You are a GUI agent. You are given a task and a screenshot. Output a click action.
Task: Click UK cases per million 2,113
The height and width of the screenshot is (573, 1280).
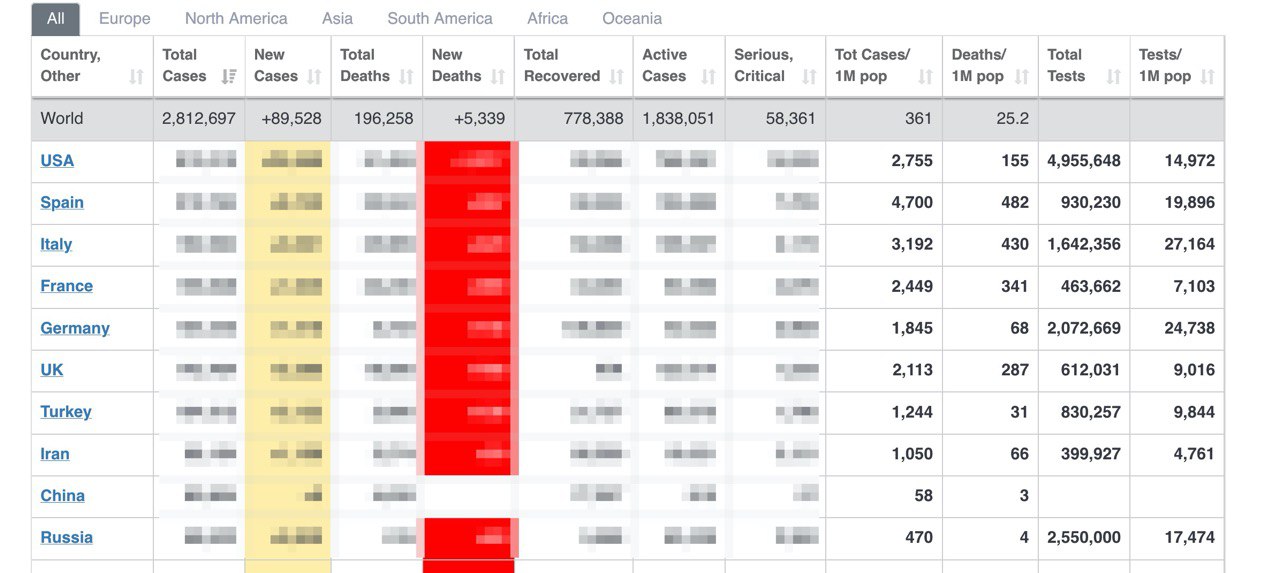coord(912,371)
